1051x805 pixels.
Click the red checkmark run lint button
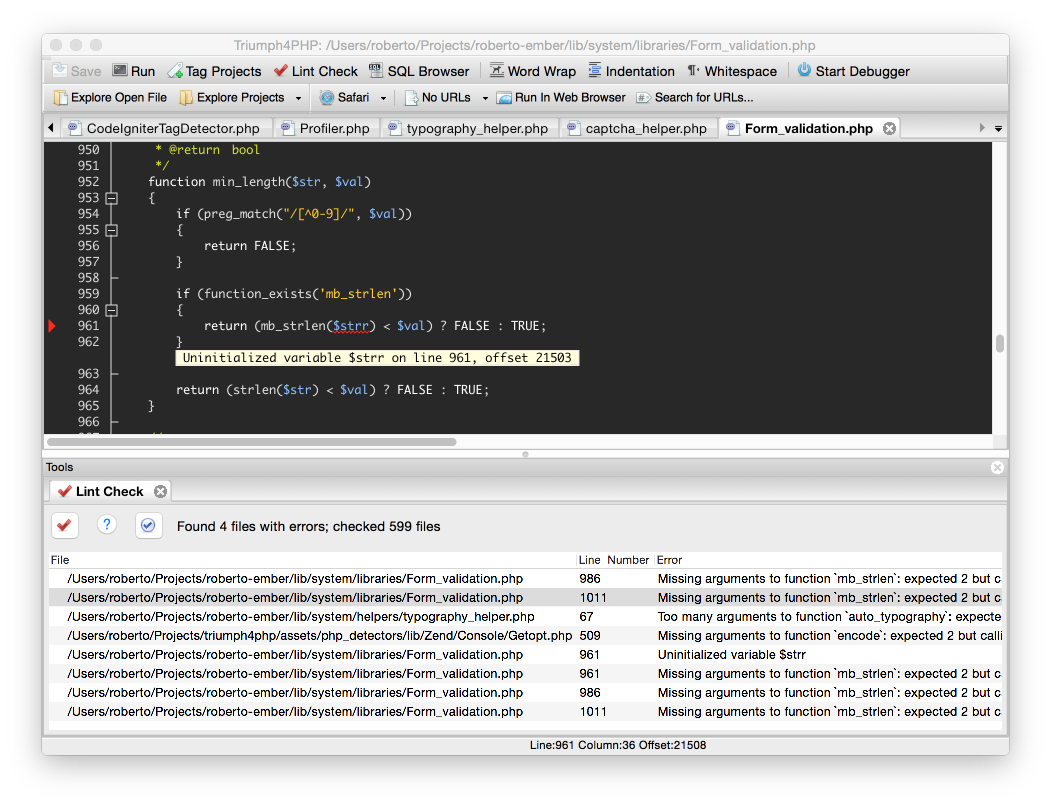coord(65,525)
